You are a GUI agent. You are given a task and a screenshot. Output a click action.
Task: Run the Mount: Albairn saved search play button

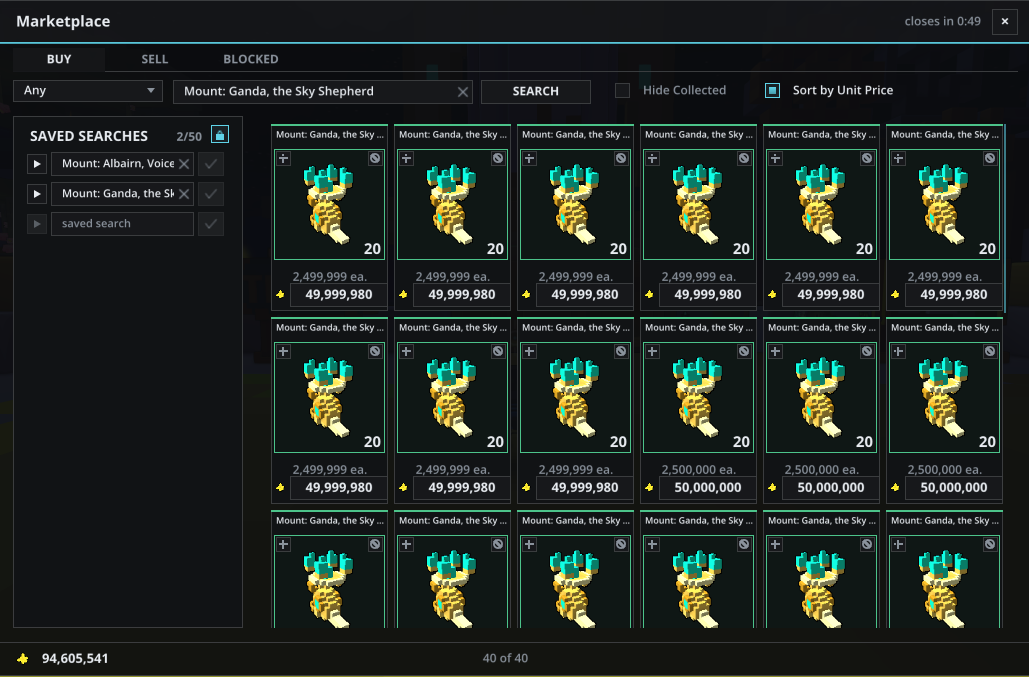point(37,164)
